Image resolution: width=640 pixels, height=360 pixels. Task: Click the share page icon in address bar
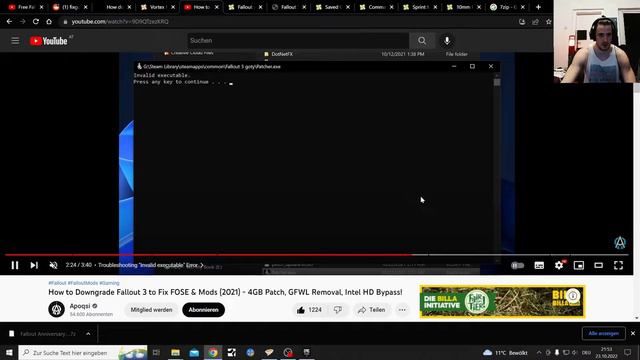(535, 22)
